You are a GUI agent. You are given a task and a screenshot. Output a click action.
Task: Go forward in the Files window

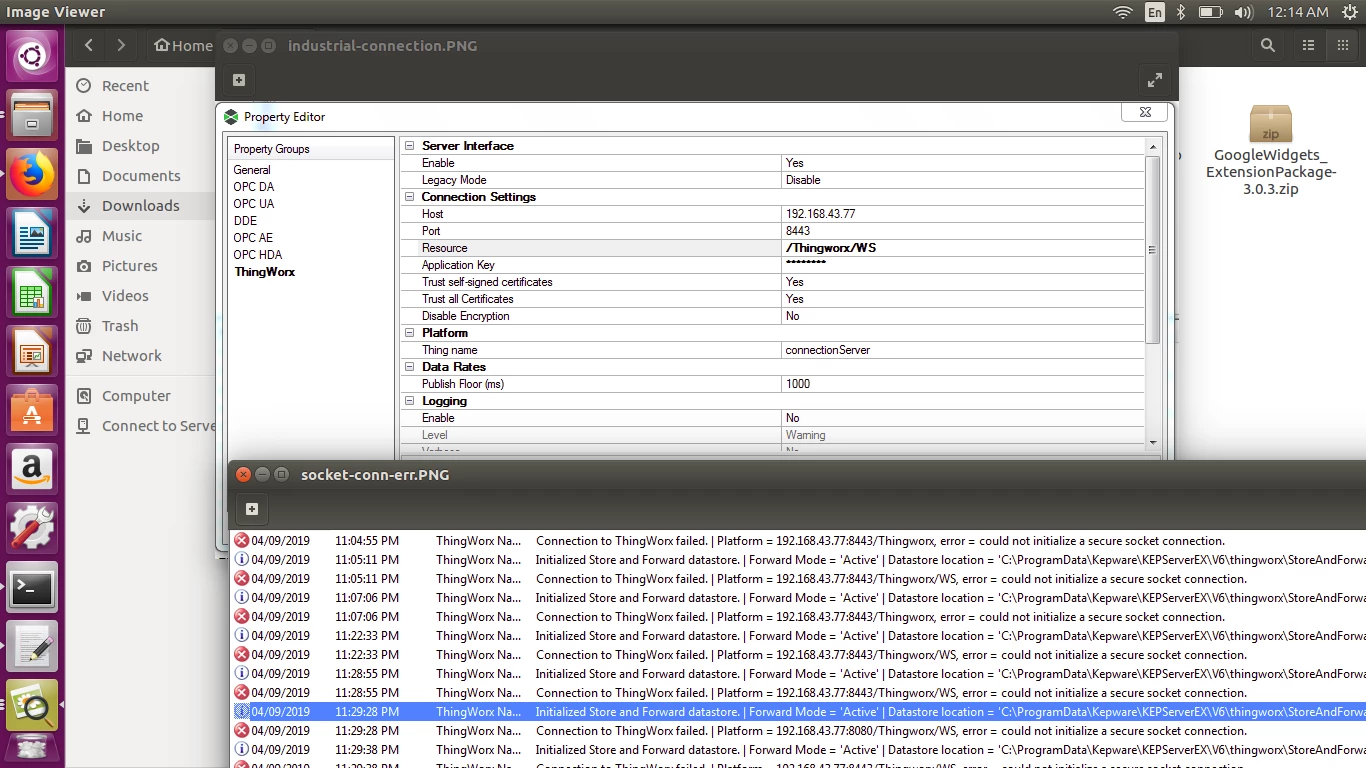point(121,45)
